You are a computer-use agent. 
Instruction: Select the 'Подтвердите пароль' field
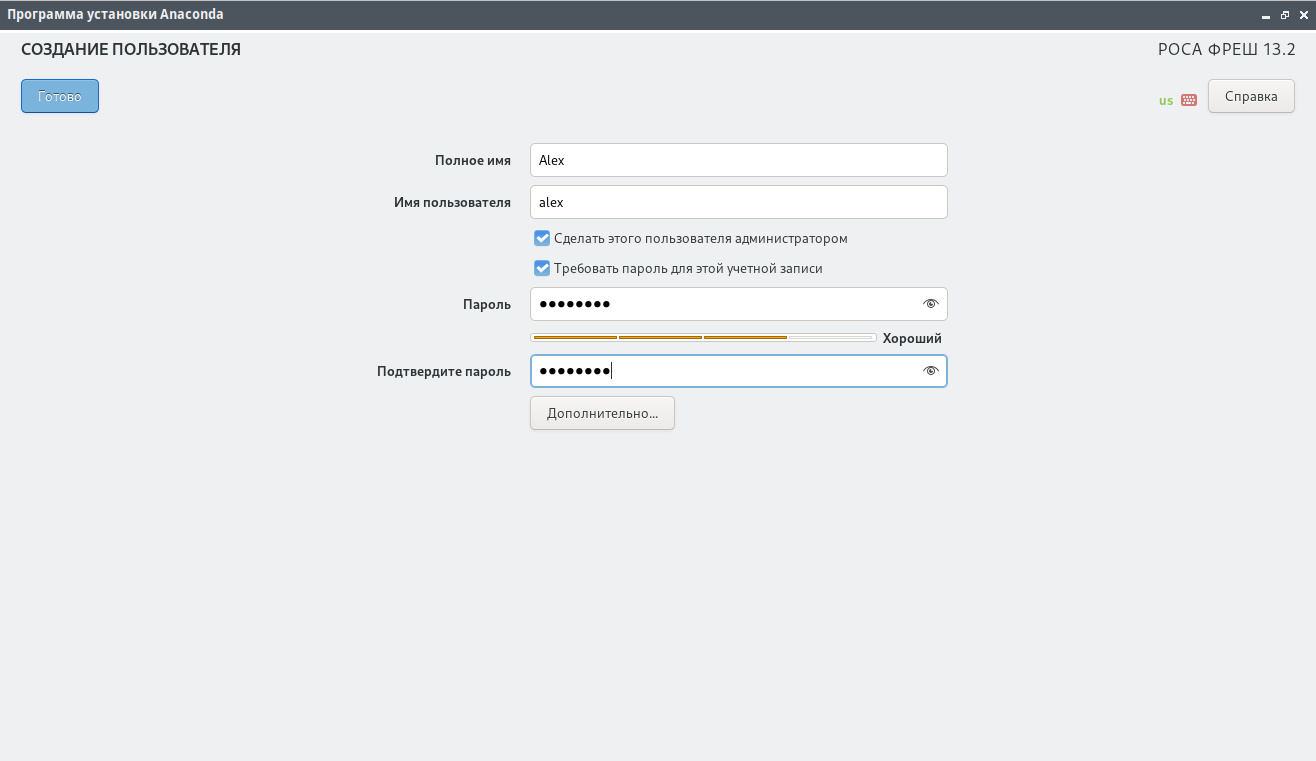point(739,371)
